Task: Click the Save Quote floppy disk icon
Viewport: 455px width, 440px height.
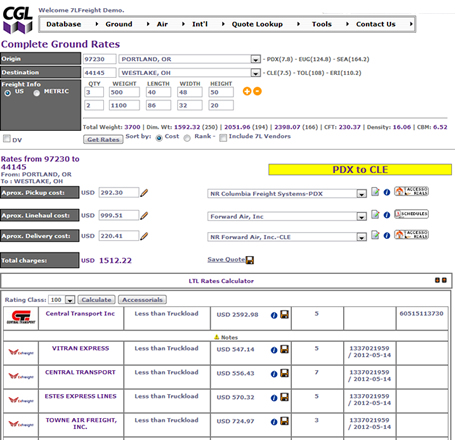Action: 250,260
